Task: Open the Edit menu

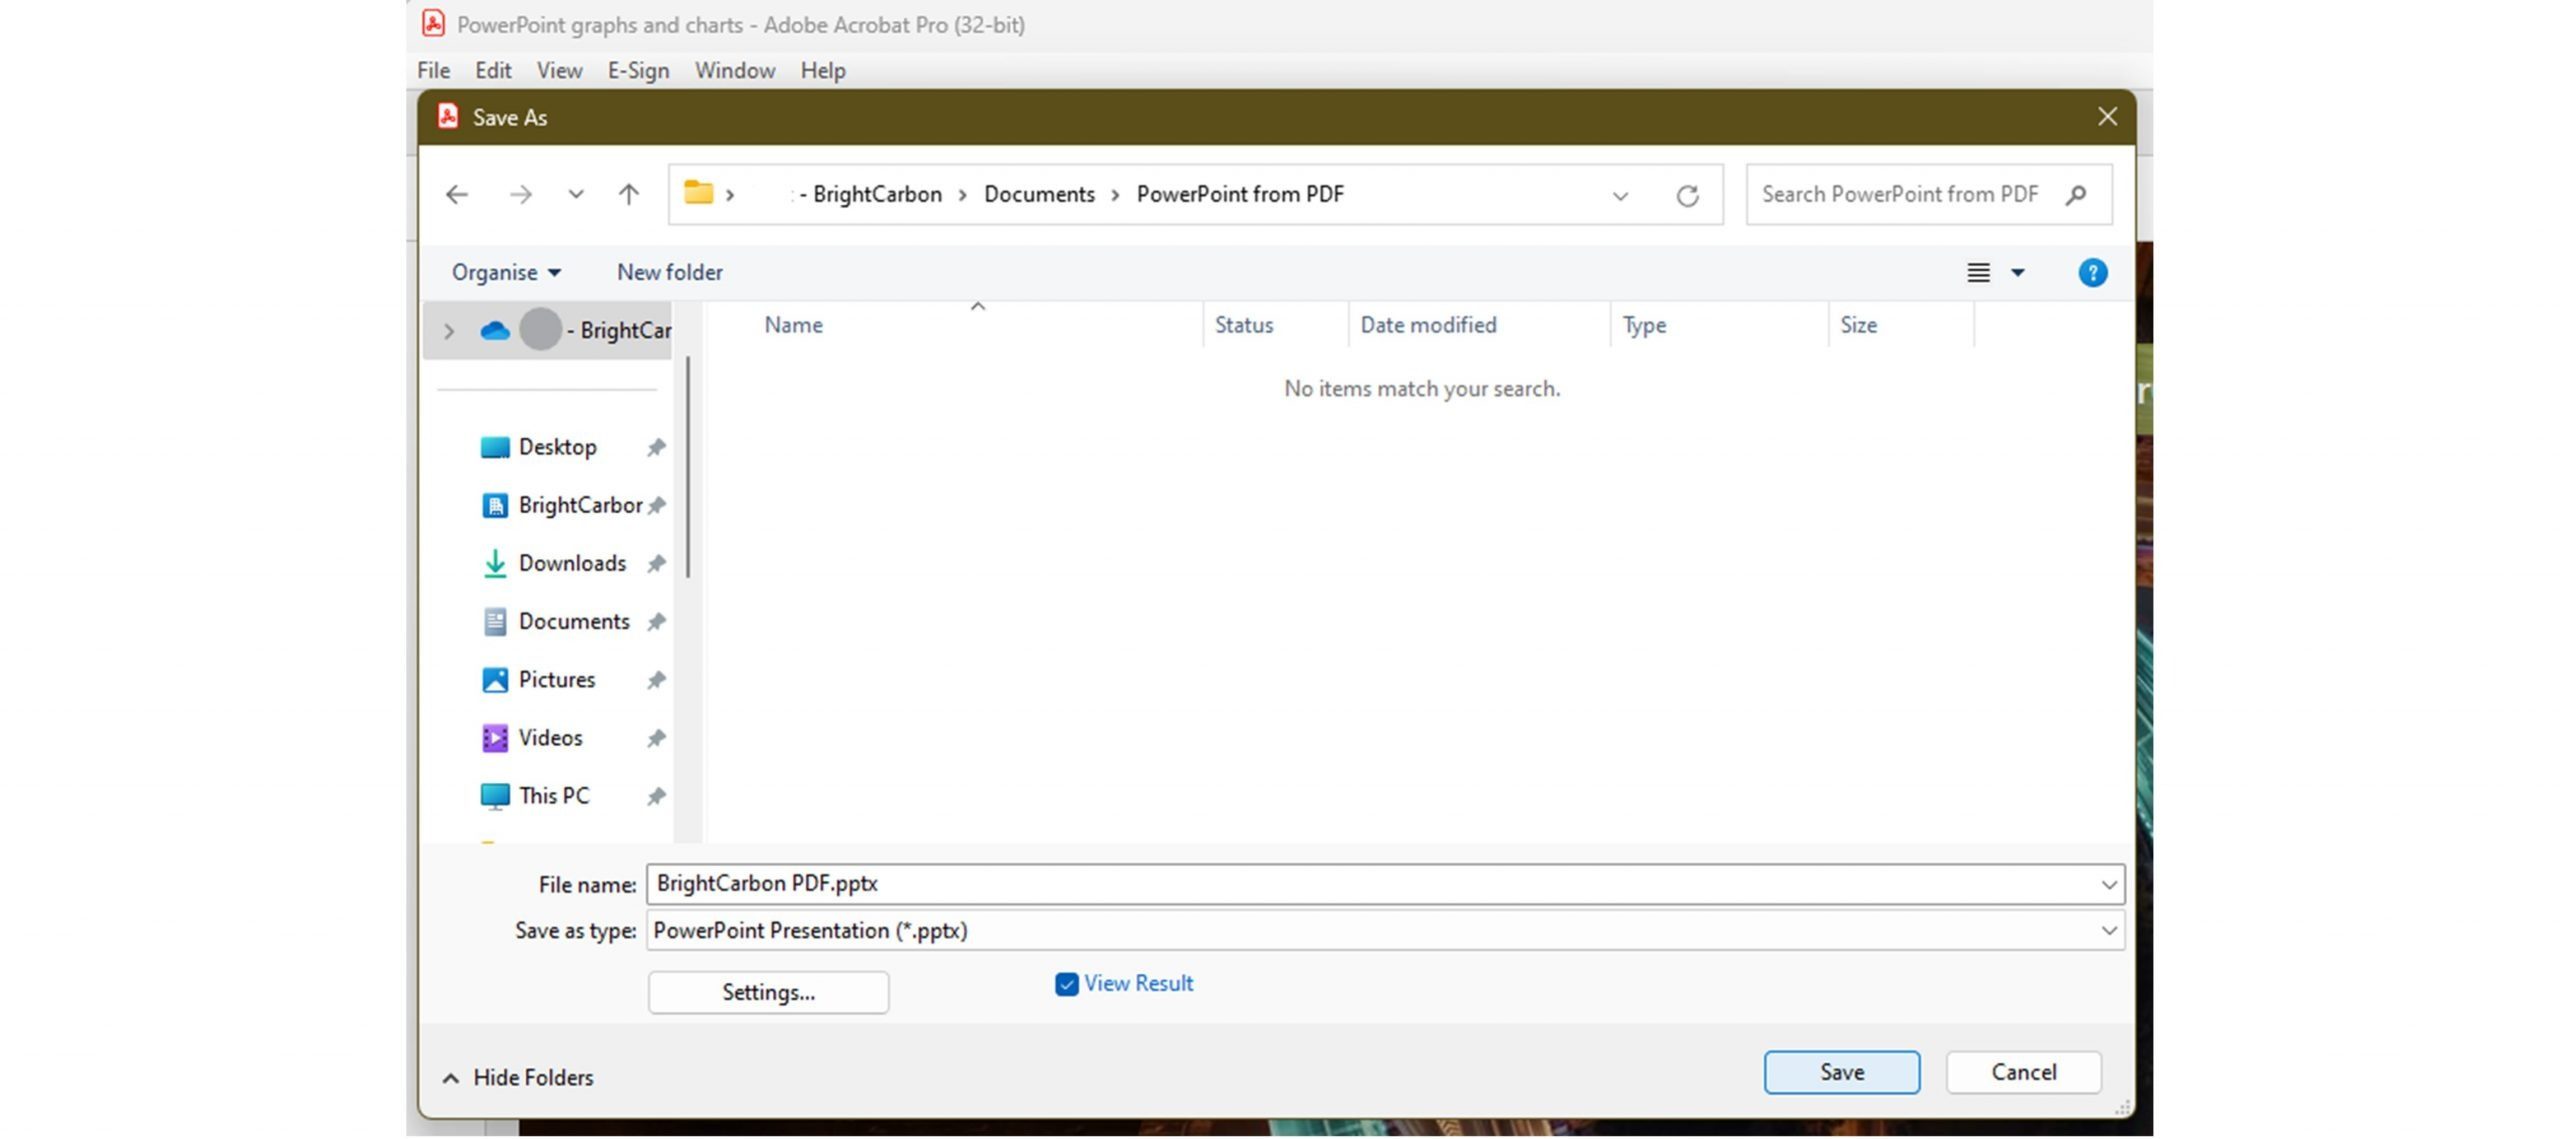Action: pyautogui.click(x=493, y=70)
